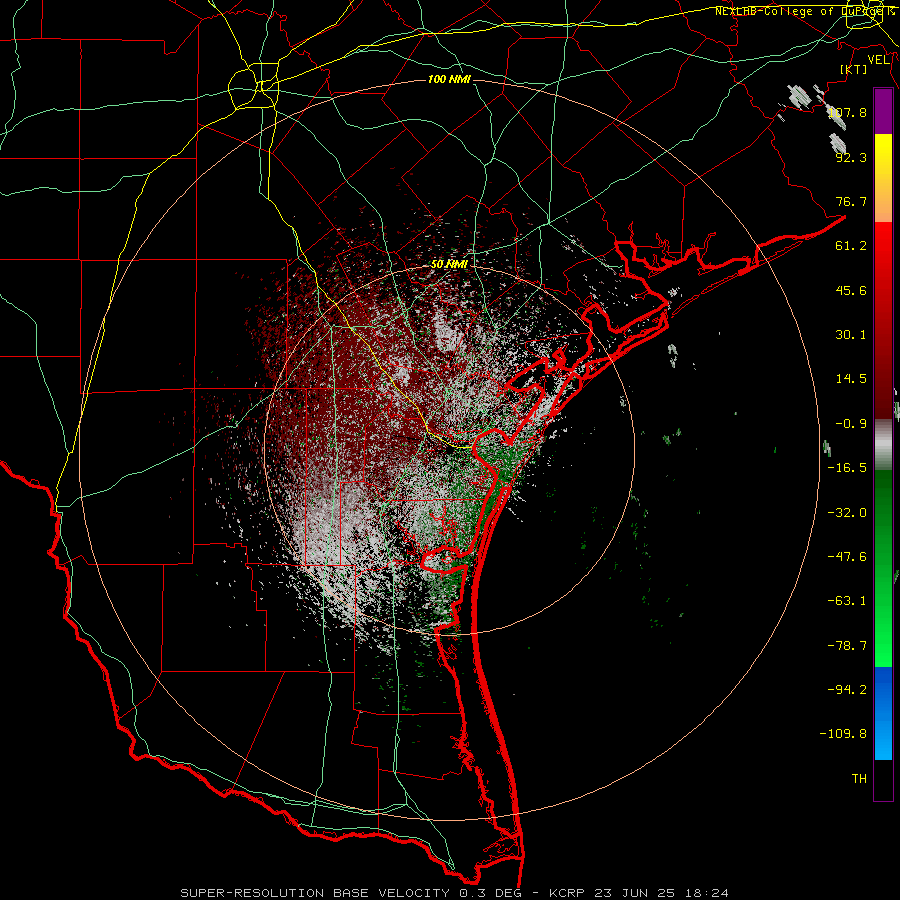
Task: Click the -0.9 value on velocity scale
Action: [x=851, y=424]
